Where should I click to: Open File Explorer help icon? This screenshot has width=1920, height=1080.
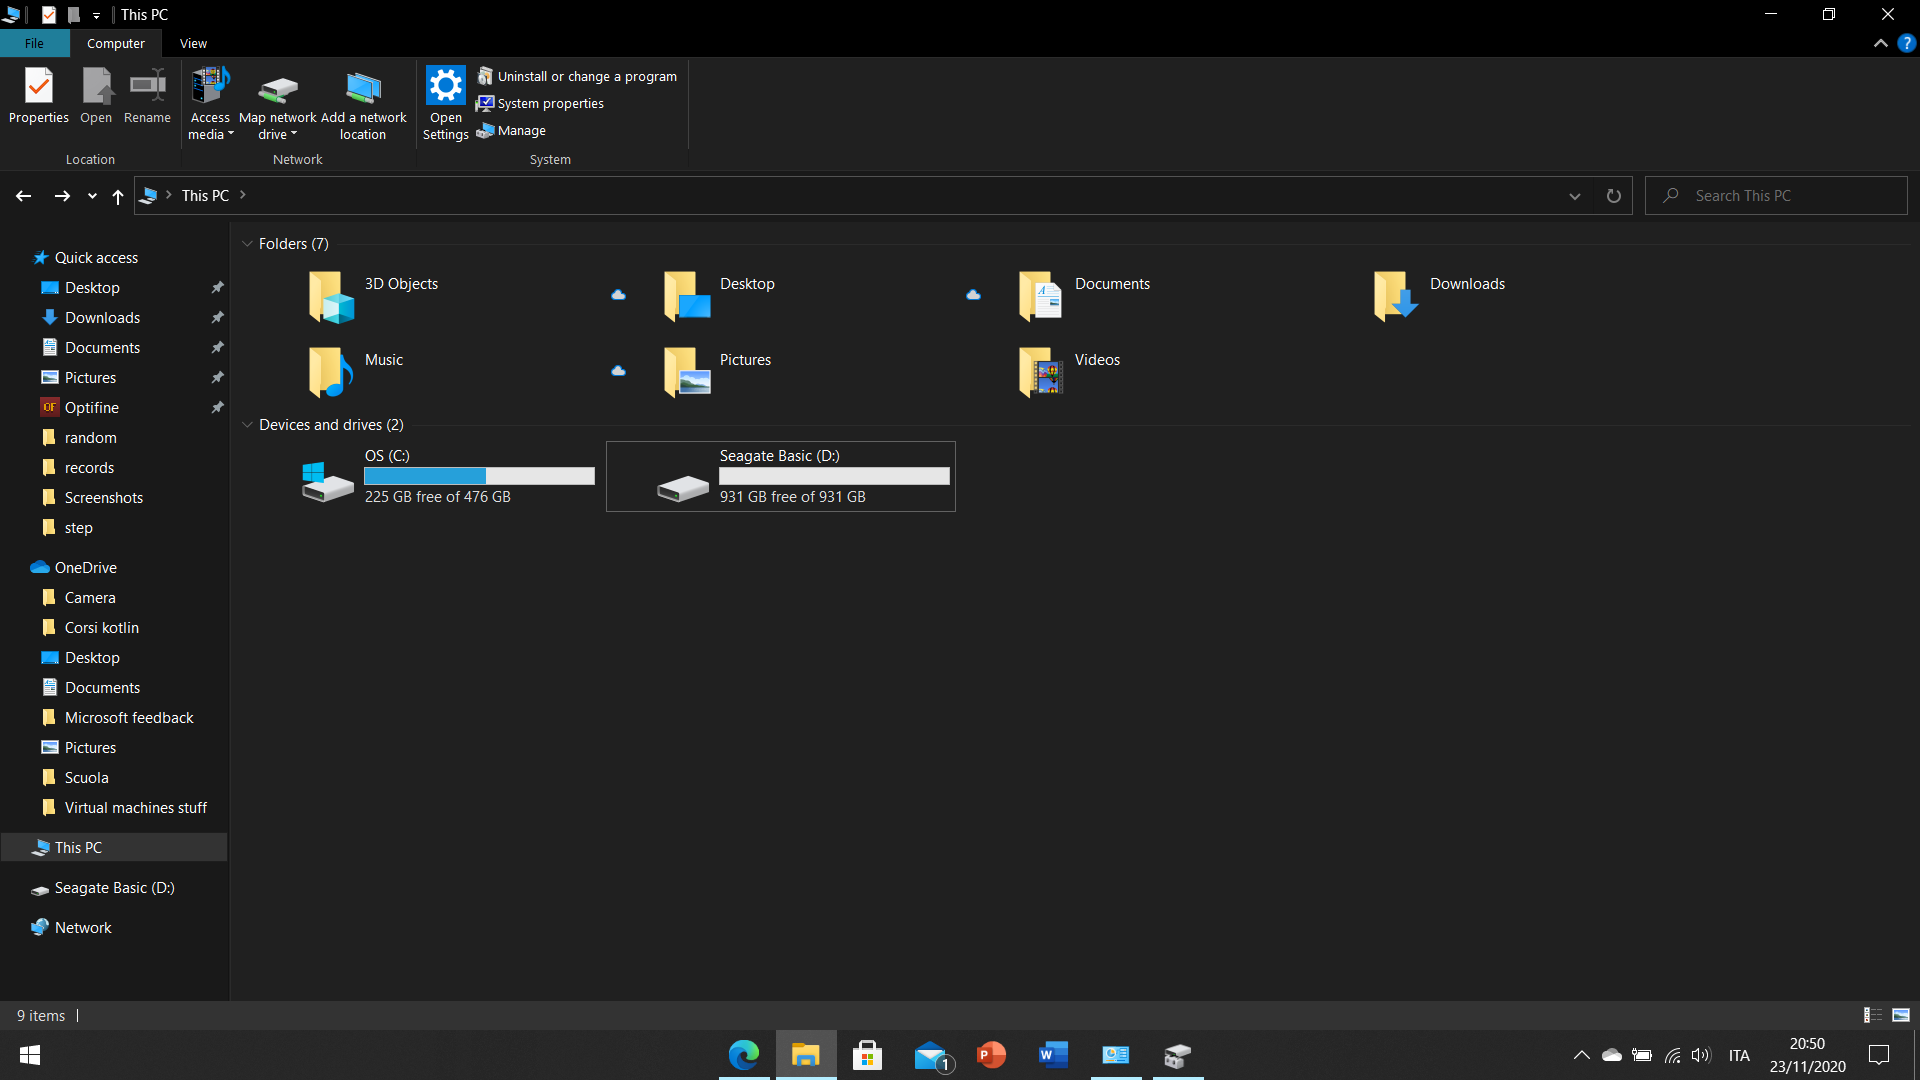point(1906,43)
